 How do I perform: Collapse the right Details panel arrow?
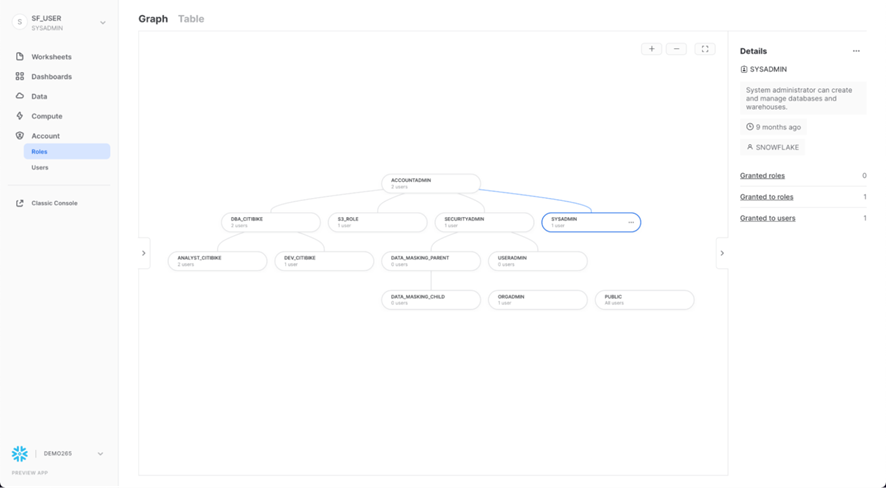point(722,253)
